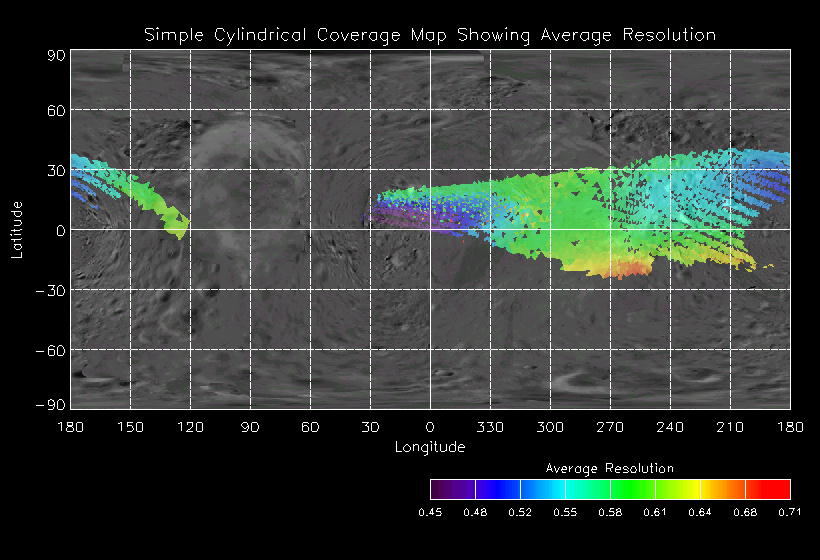Click the Latitude axis label
This screenshot has height=560, width=820.
pos(17,230)
